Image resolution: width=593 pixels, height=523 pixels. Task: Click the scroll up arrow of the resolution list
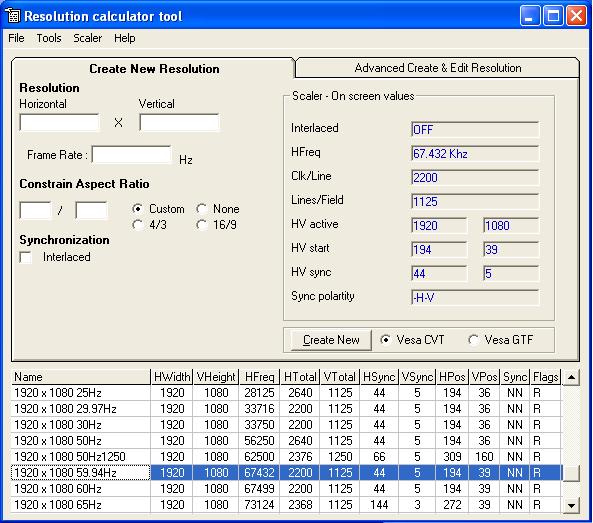571,377
